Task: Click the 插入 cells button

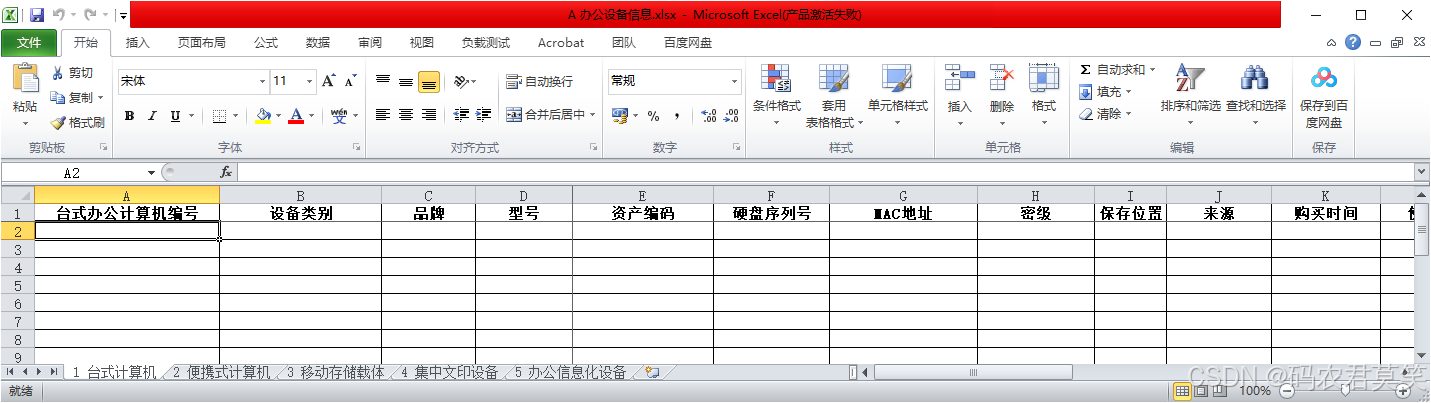Action: click(960, 97)
